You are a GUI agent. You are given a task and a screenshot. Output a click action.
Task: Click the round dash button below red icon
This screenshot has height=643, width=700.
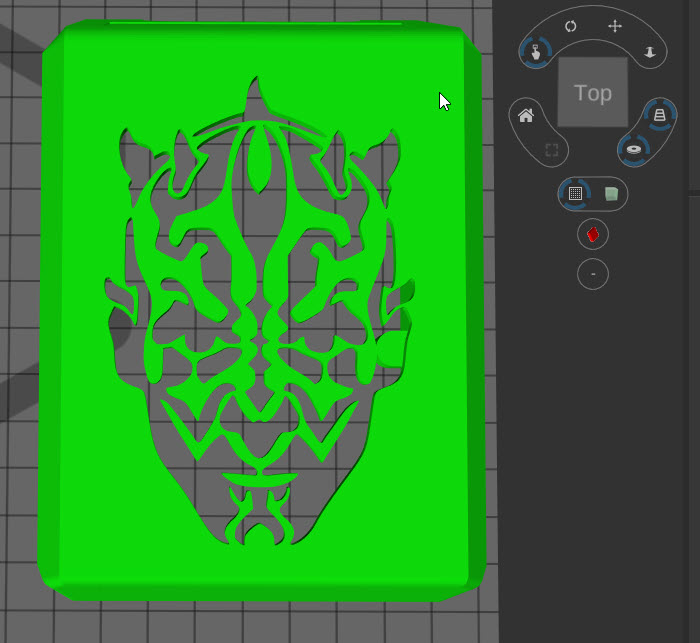[593, 274]
